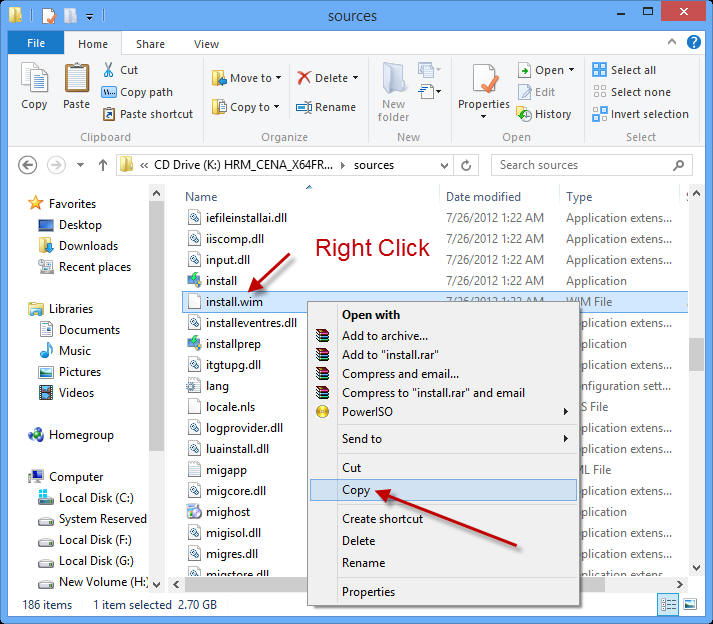Choose Open with in context menu

click(x=371, y=315)
